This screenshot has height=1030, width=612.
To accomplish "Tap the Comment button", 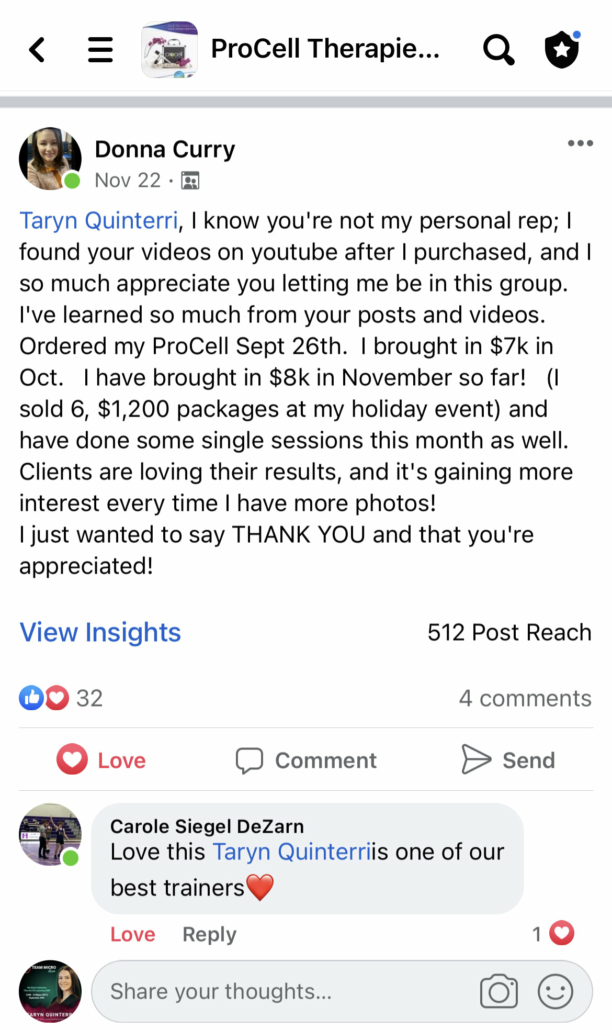I will [x=306, y=760].
